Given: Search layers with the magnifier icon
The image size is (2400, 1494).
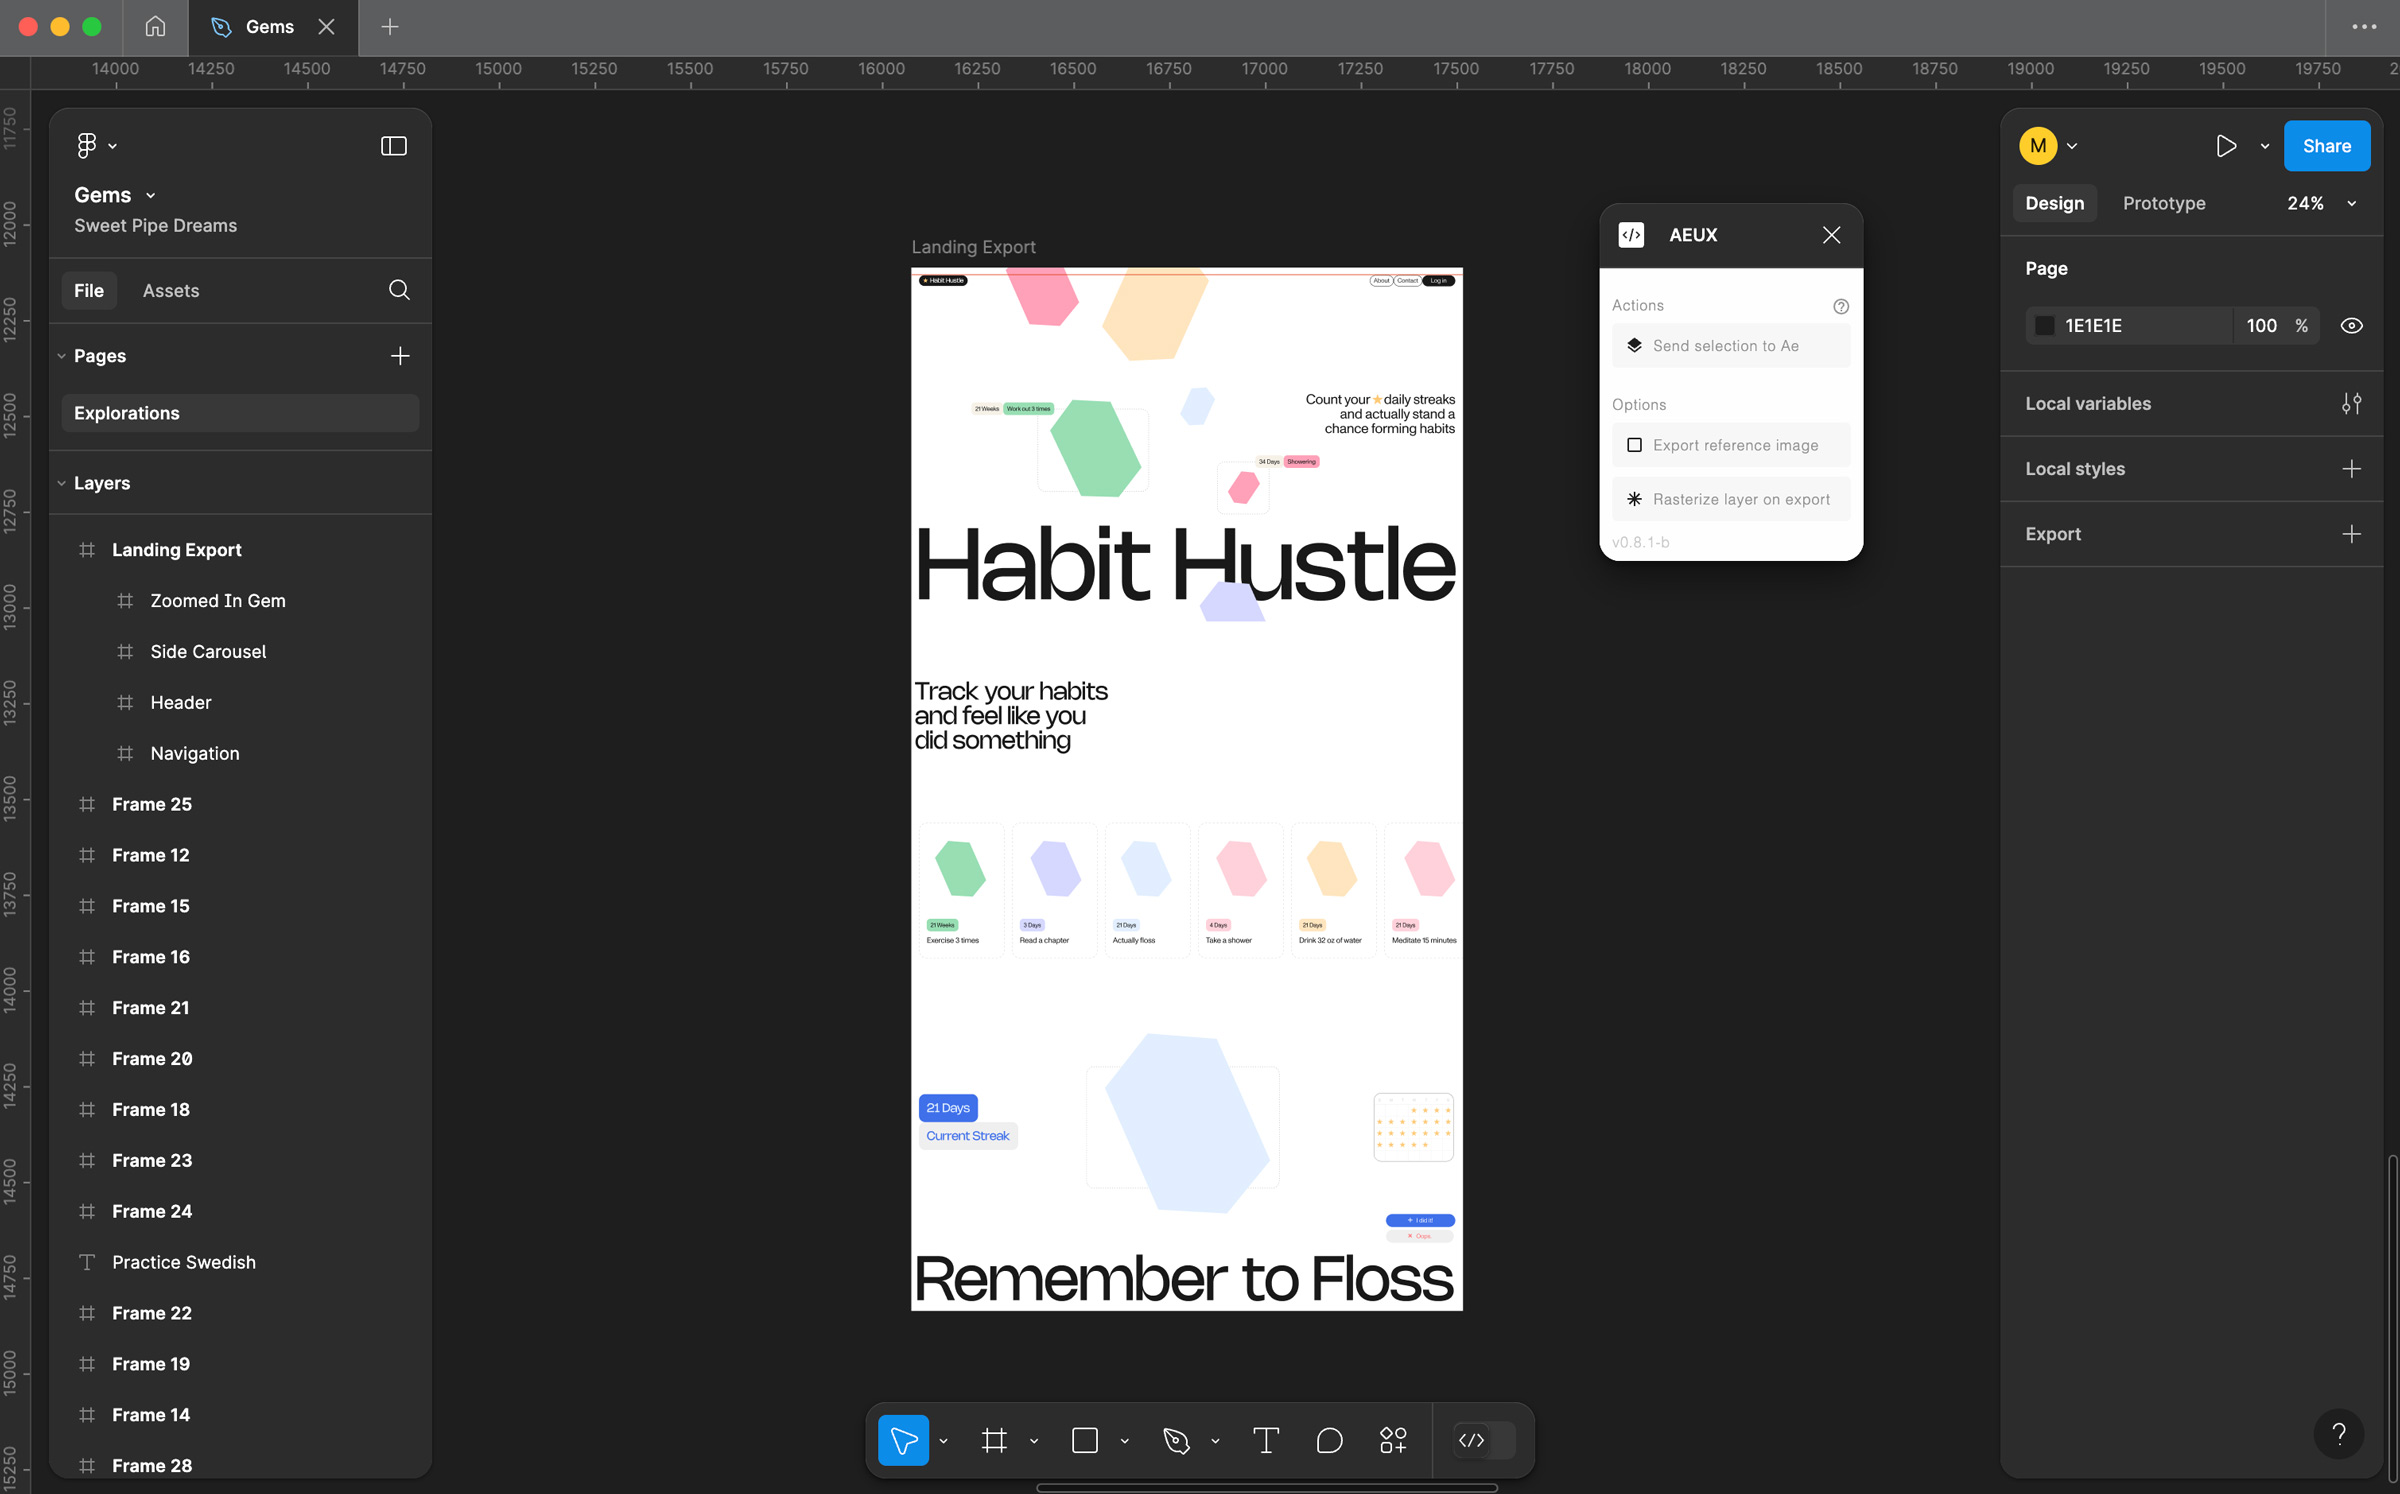Looking at the screenshot, I should coord(399,290).
